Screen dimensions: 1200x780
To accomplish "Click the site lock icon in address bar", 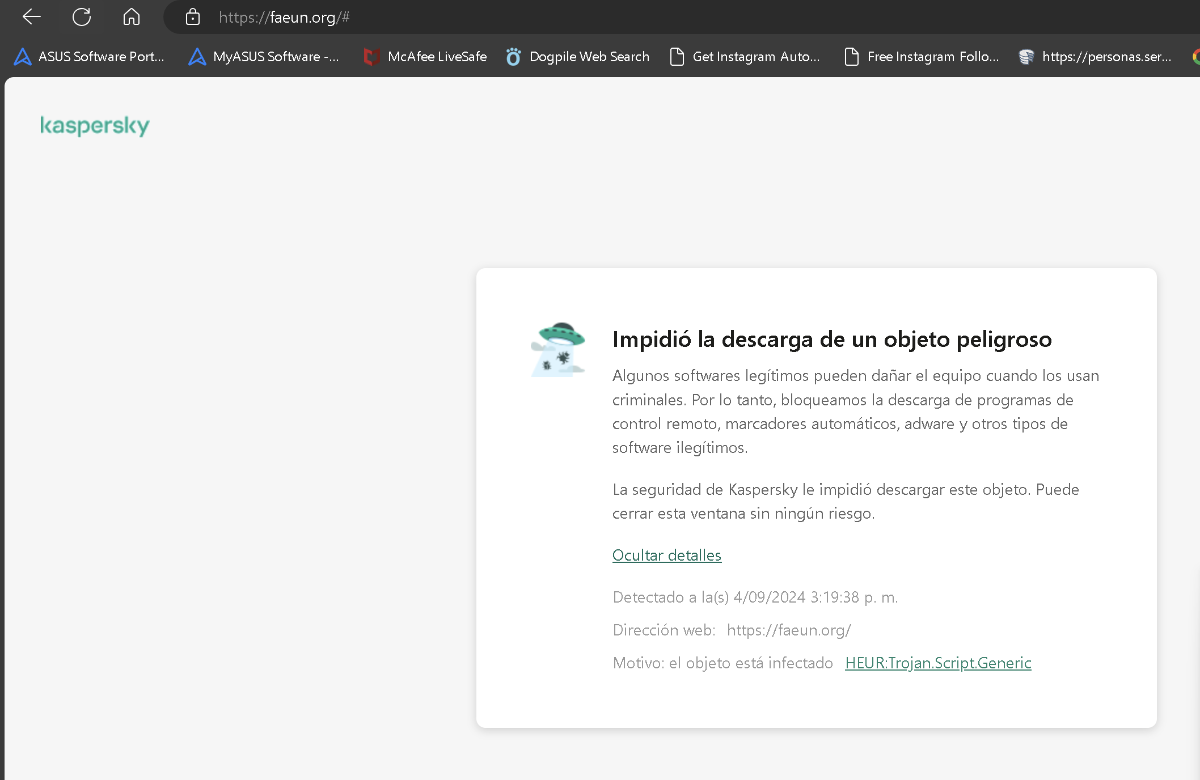I will (193, 17).
